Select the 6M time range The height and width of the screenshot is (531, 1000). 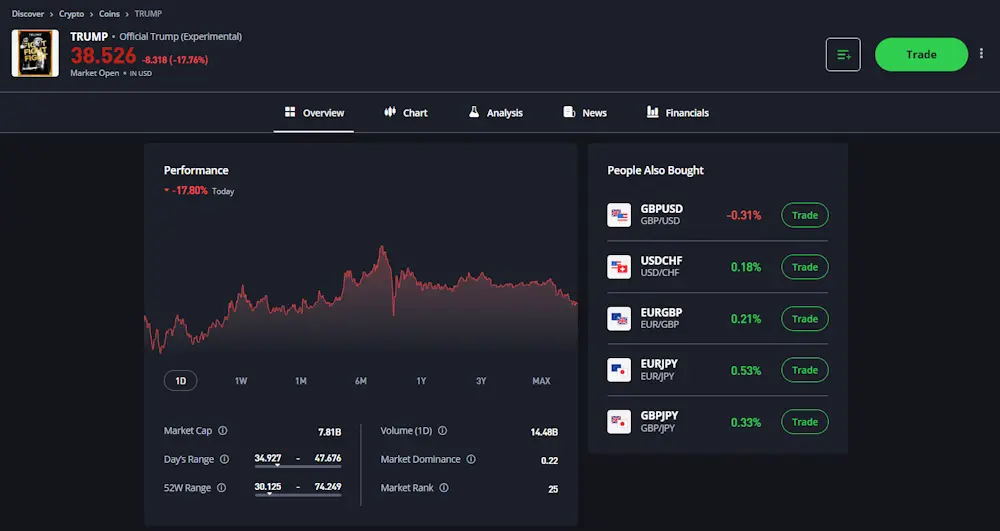tap(361, 381)
